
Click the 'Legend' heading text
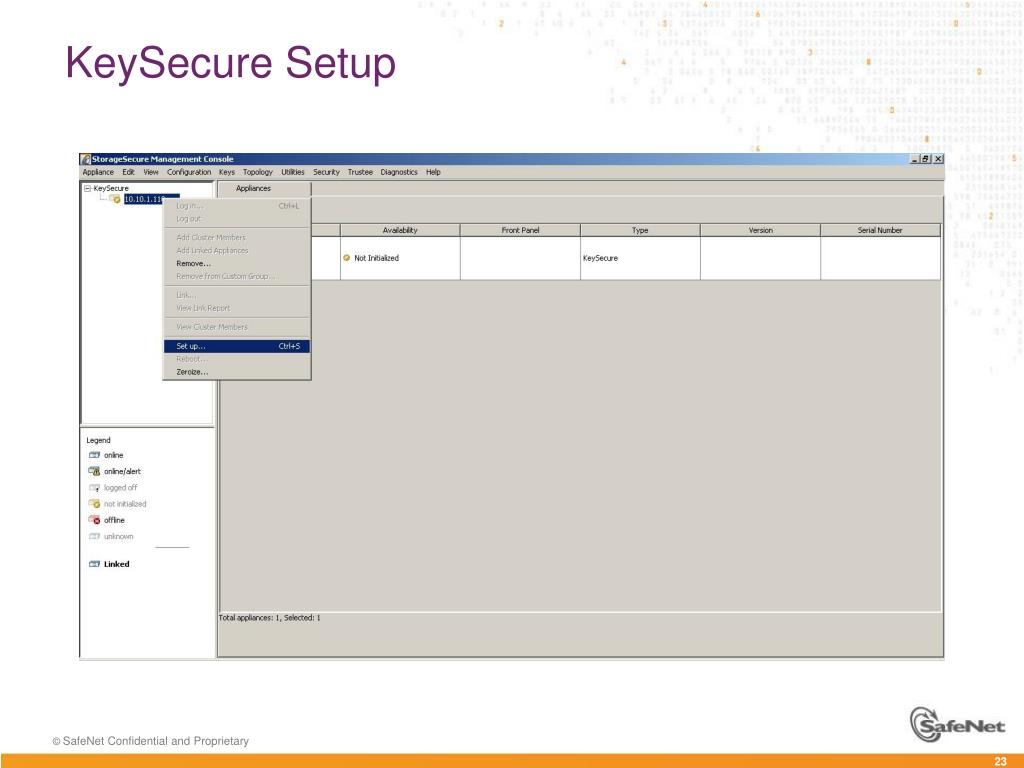pyautogui.click(x=99, y=441)
